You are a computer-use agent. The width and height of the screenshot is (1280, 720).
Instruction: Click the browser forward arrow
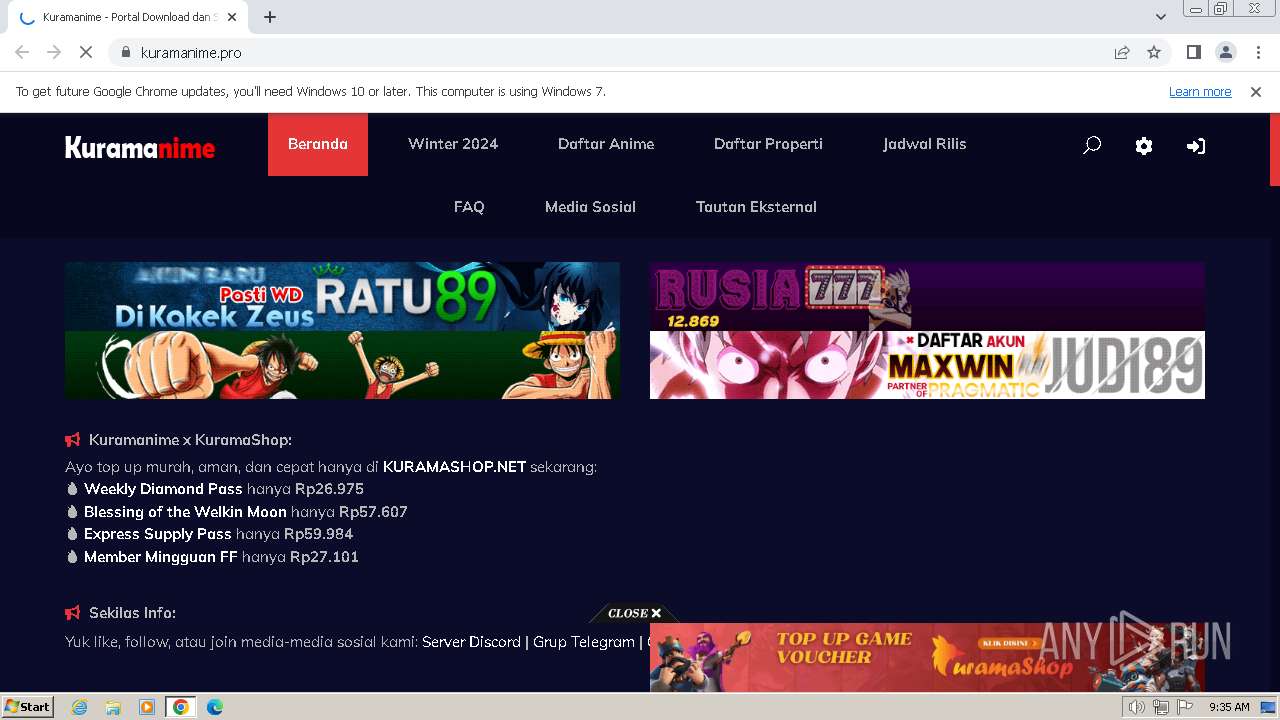click(x=54, y=52)
